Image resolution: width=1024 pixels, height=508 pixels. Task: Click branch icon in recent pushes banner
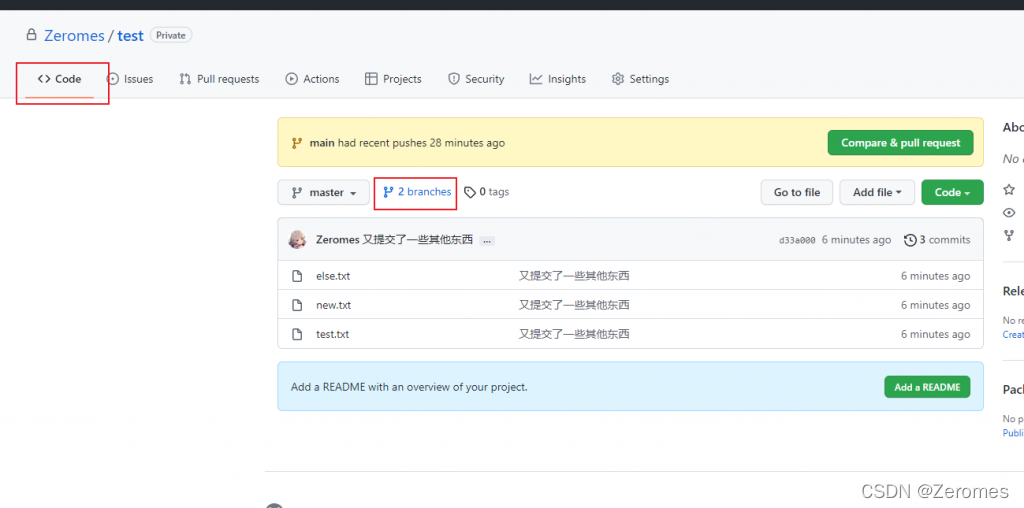point(297,143)
